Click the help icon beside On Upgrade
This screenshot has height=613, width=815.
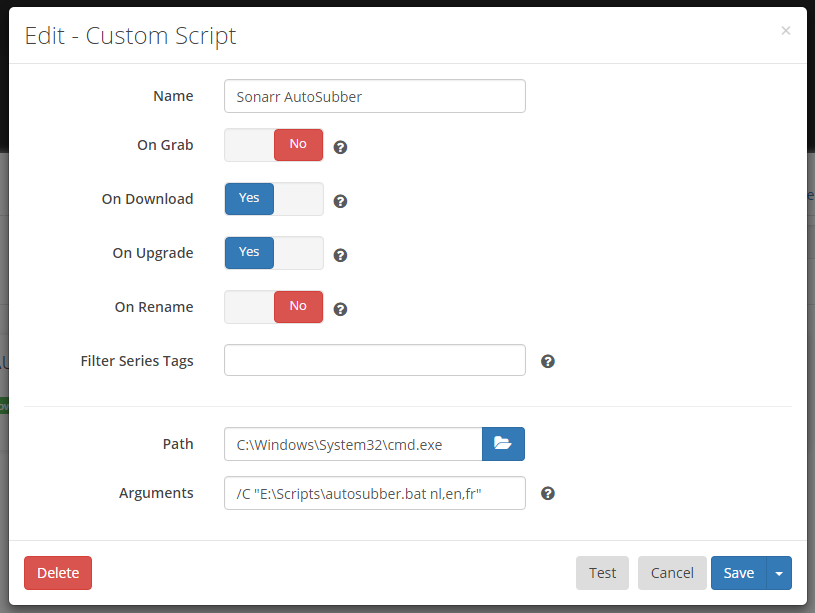[x=340, y=255]
